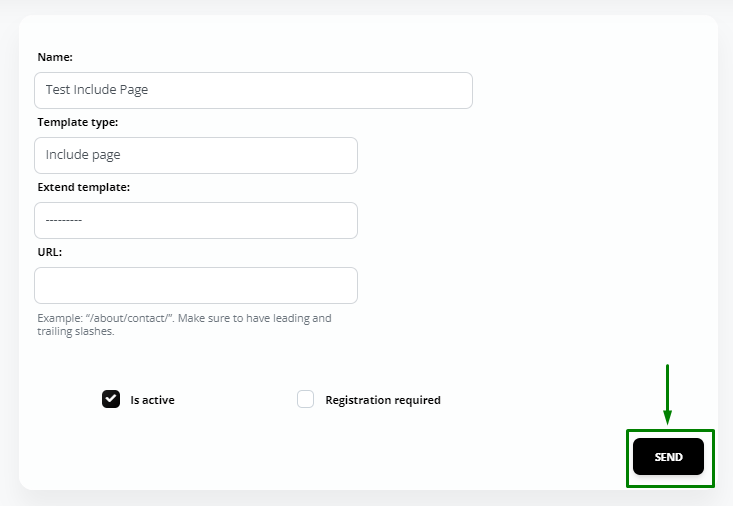Open the Template type dropdown

click(196, 155)
